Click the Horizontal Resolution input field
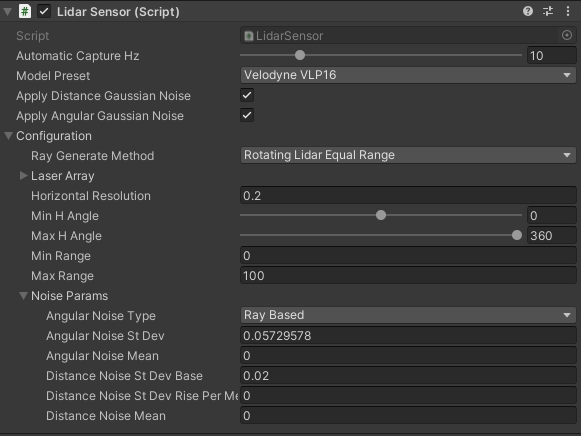 408,196
